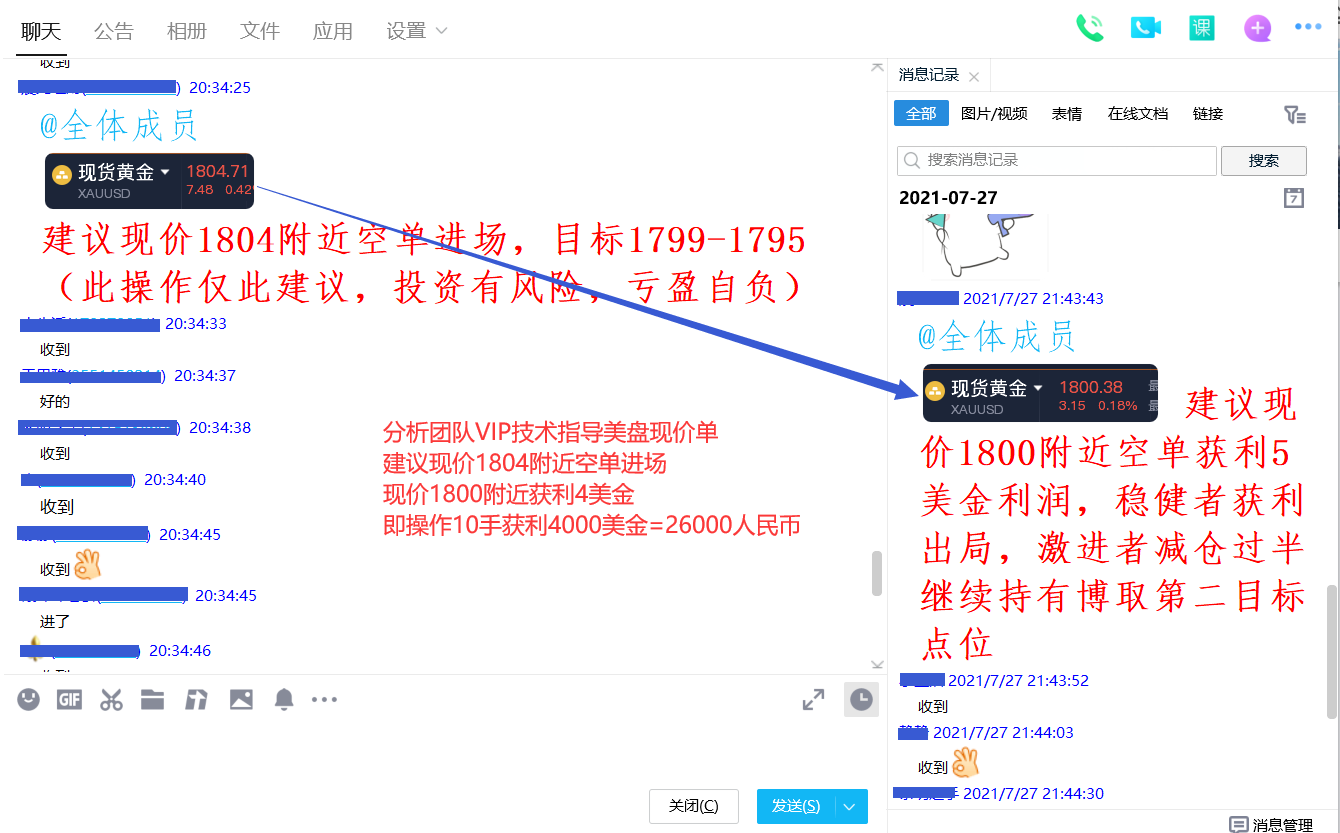The height and width of the screenshot is (833, 1340).
Task: Click the bell notification icon
Action: coord(284,700)
